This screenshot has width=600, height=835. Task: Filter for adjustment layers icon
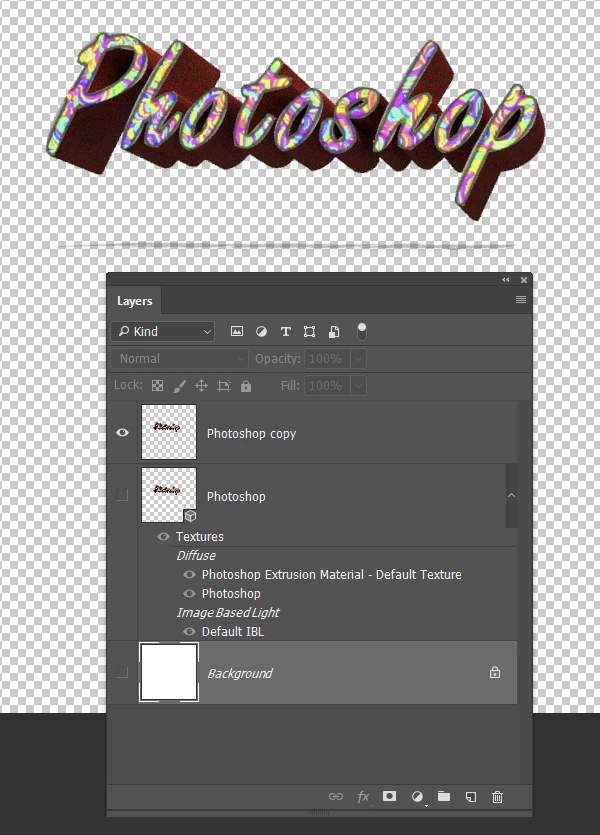coord(261,331)
